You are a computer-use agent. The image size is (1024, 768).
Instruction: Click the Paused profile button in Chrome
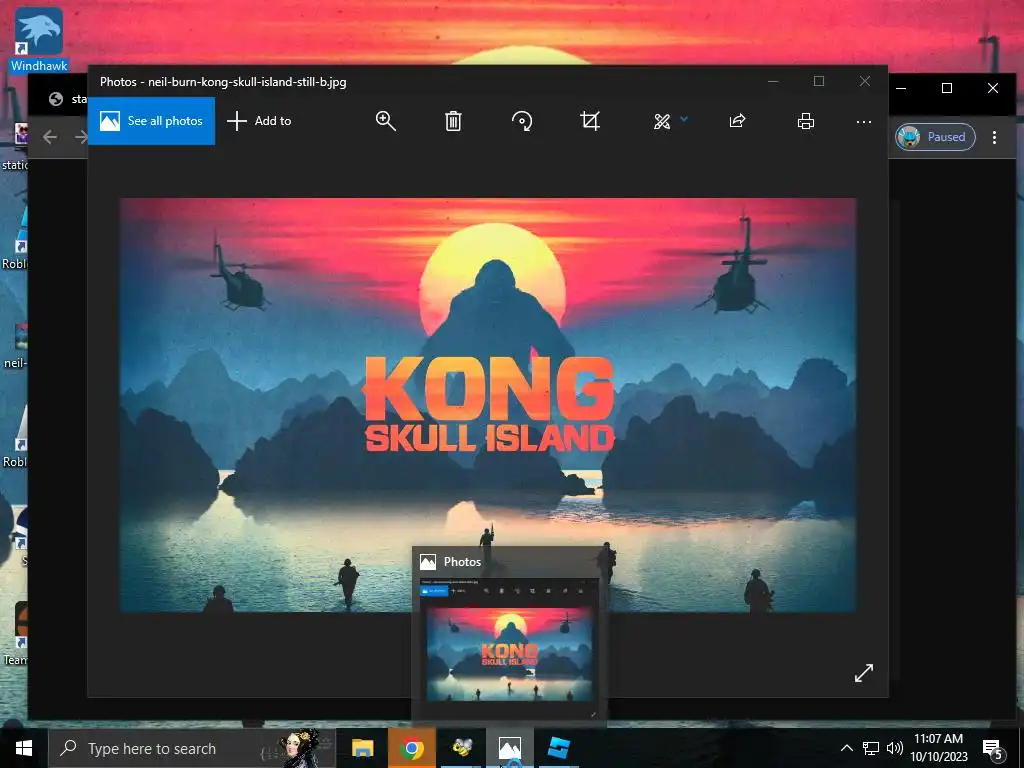[935, 137]
